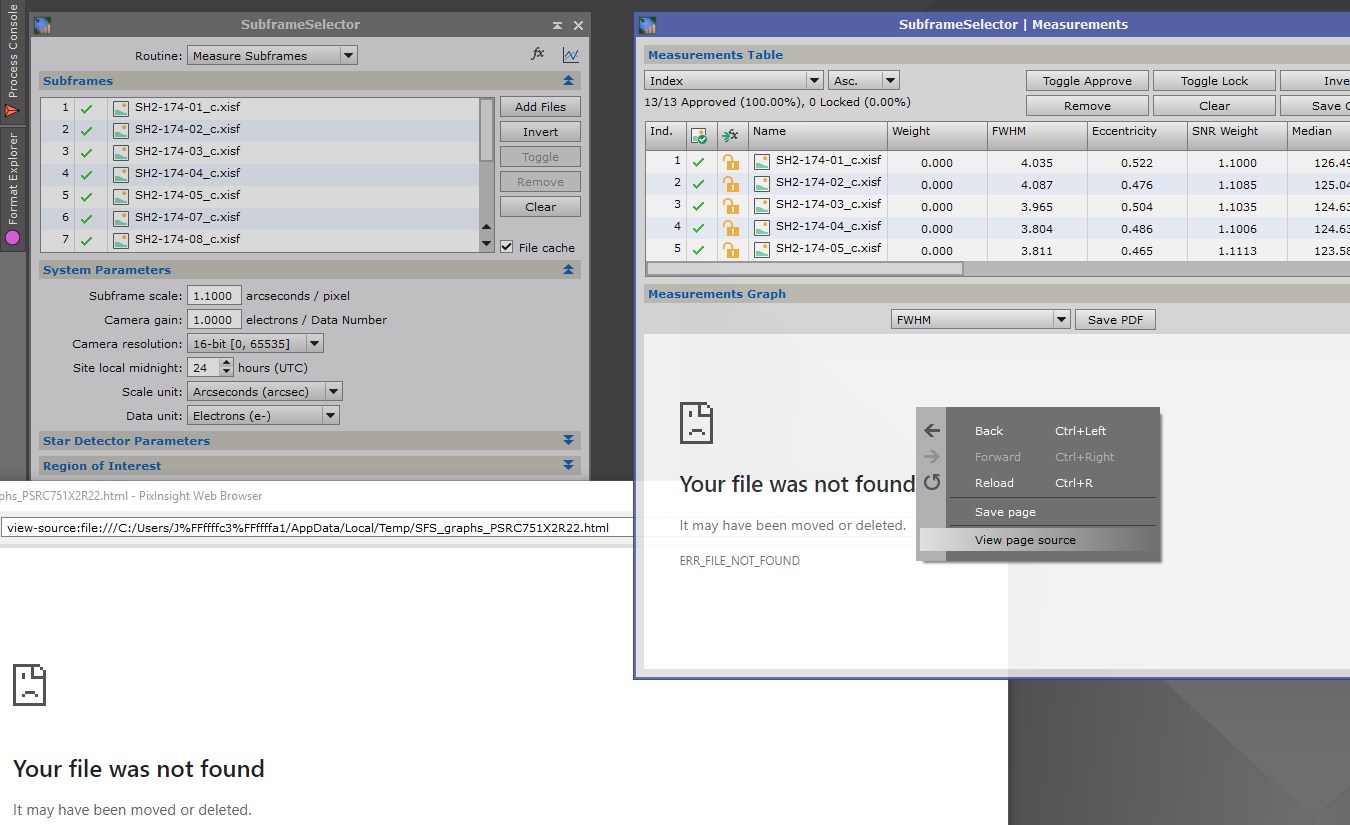
Task: Toggle approval checkmark for Measurements row 3
Action: (x=699, y=206)
